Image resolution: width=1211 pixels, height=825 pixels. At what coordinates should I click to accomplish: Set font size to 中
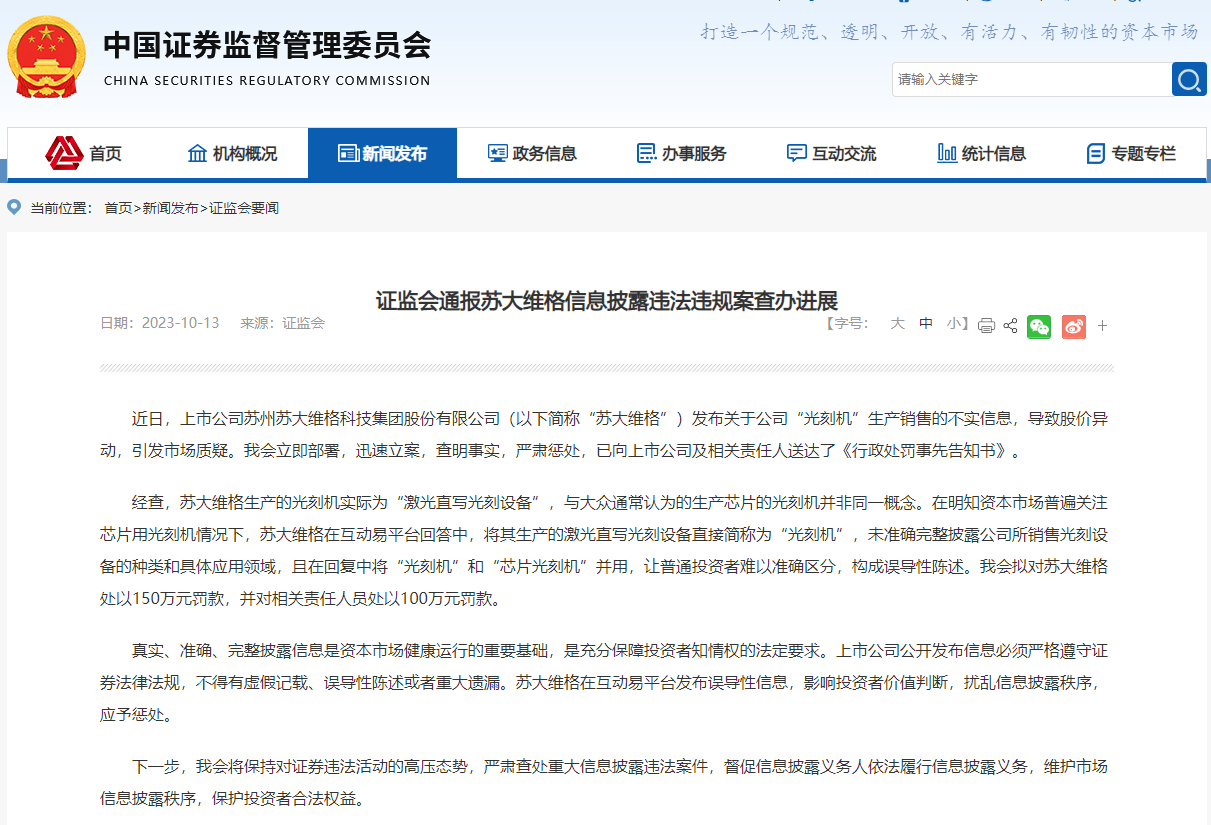pos(926,324)
